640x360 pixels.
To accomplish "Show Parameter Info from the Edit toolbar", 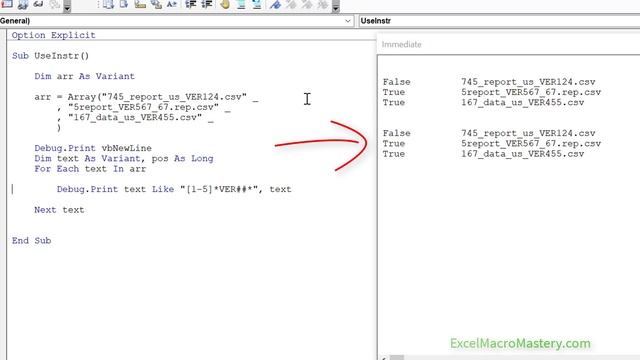I will coord(156,4).
